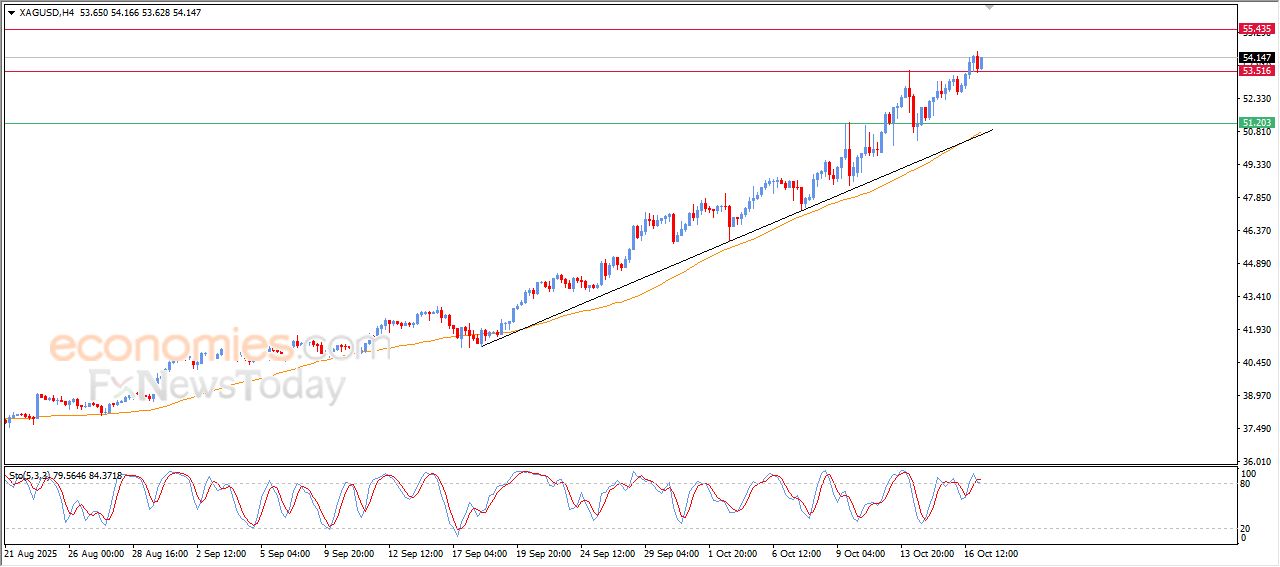Click the 21 Aug 2025 date label
The width and height of the screenshot is (1280, 567).
click(x=31, y=552)
